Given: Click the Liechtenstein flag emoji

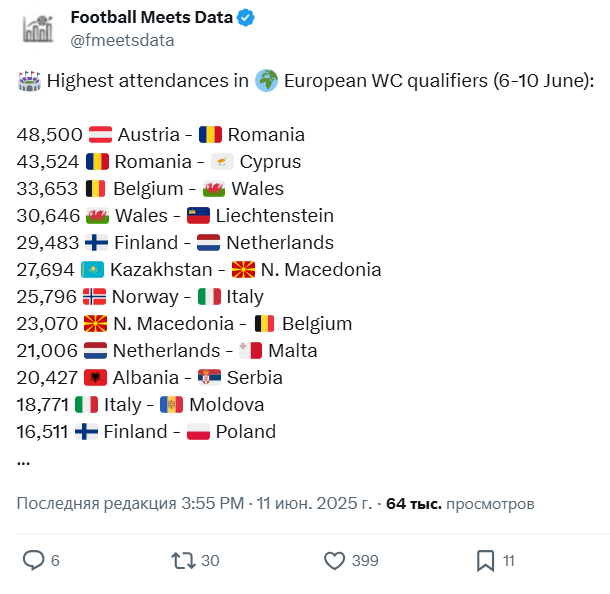Looking at the screenshot, I should [198, 216].
